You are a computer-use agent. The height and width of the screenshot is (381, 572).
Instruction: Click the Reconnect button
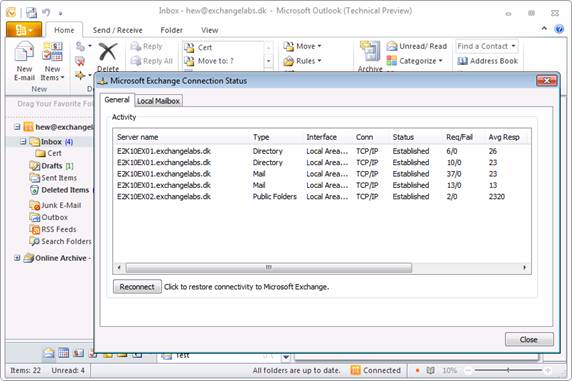click(137, 287)
